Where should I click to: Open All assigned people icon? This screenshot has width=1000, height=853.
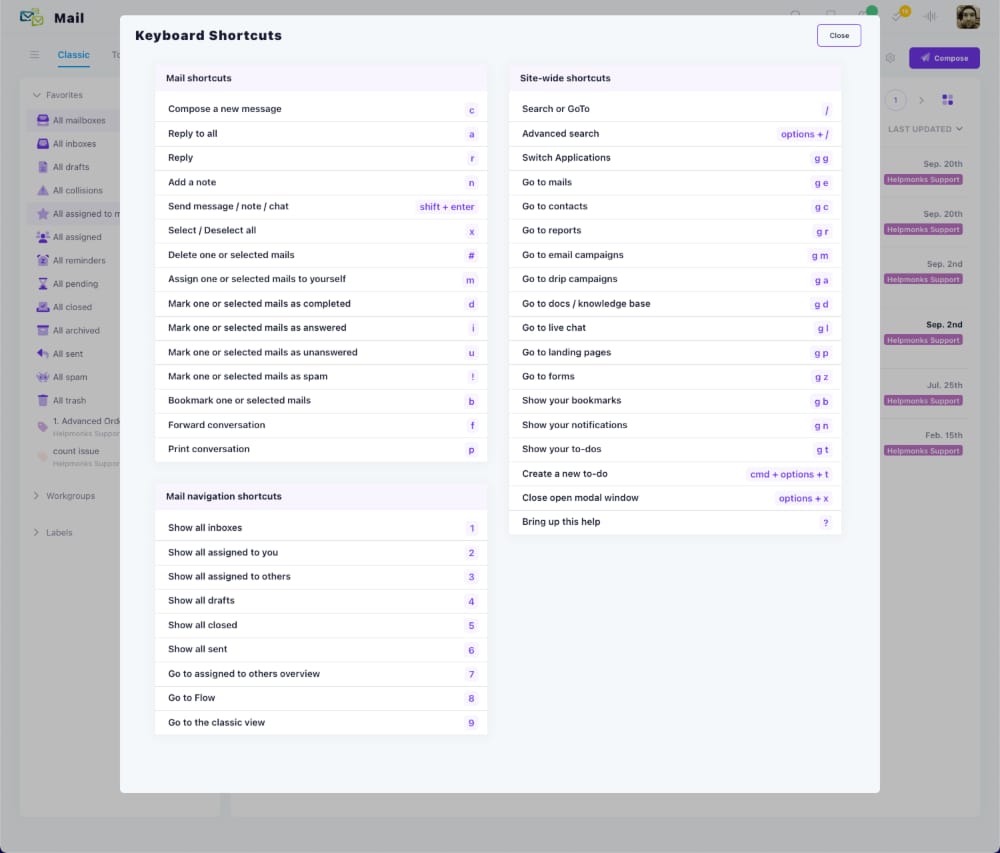point(43,237)
